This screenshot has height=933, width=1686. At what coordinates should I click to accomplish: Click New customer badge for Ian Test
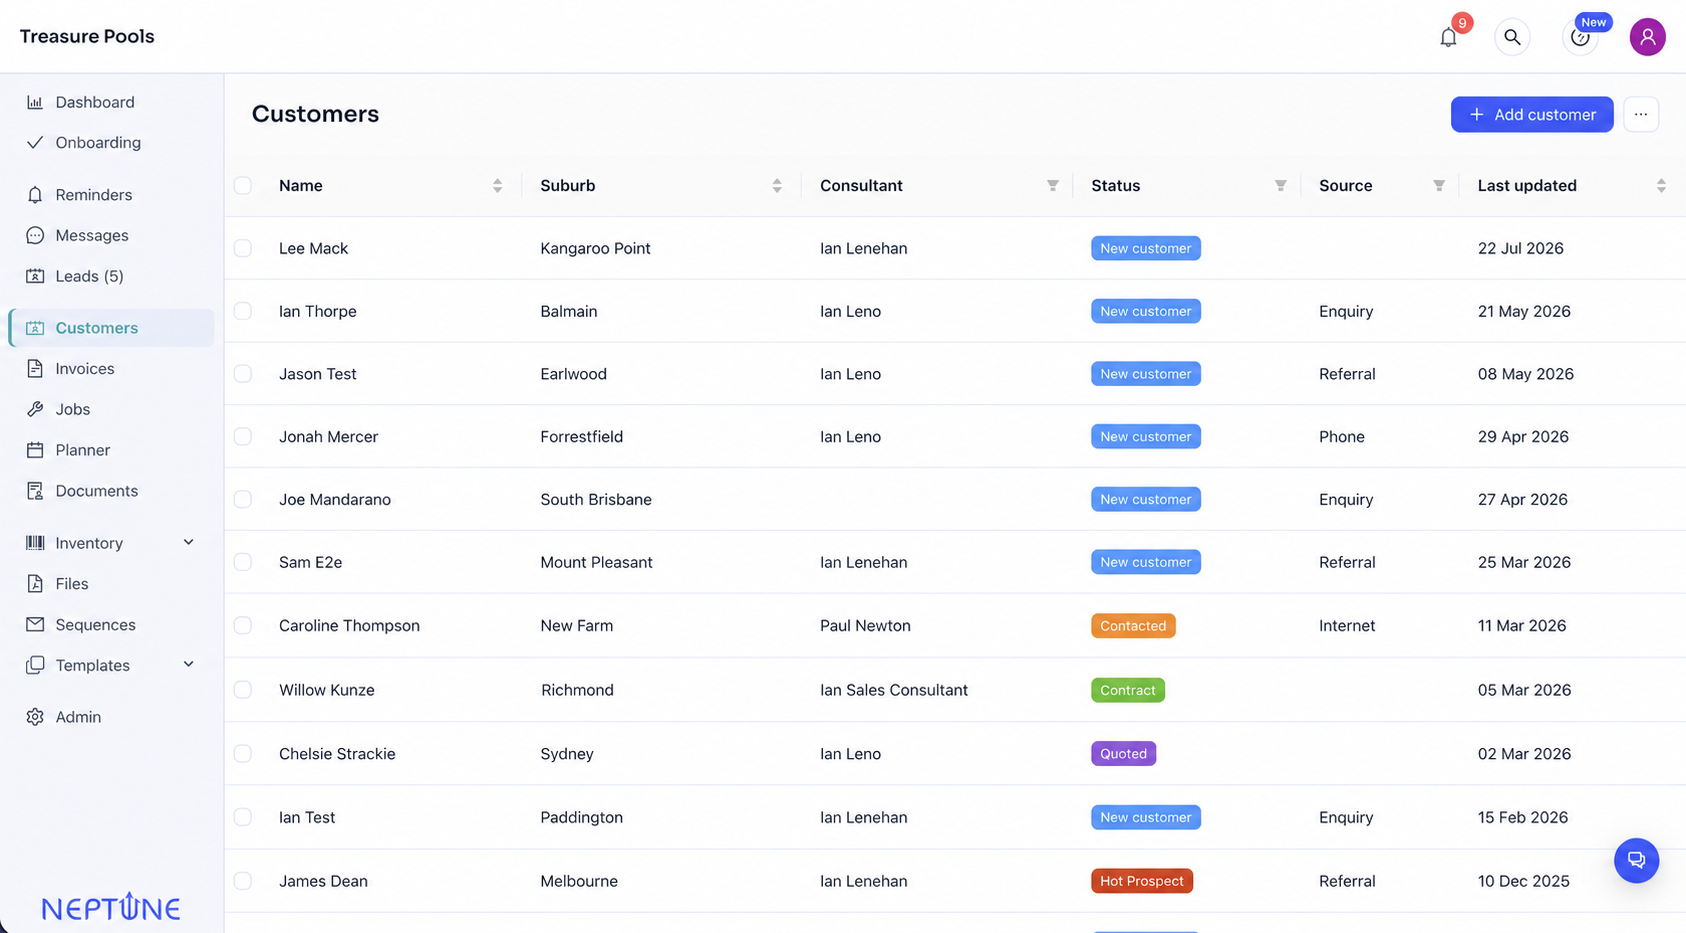tap(1146, 817)
